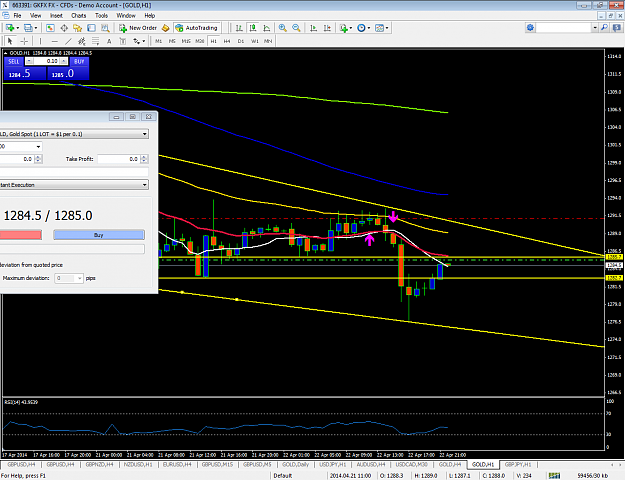Expand the Periods clock dropdown arrow

(x=369, y=28)
